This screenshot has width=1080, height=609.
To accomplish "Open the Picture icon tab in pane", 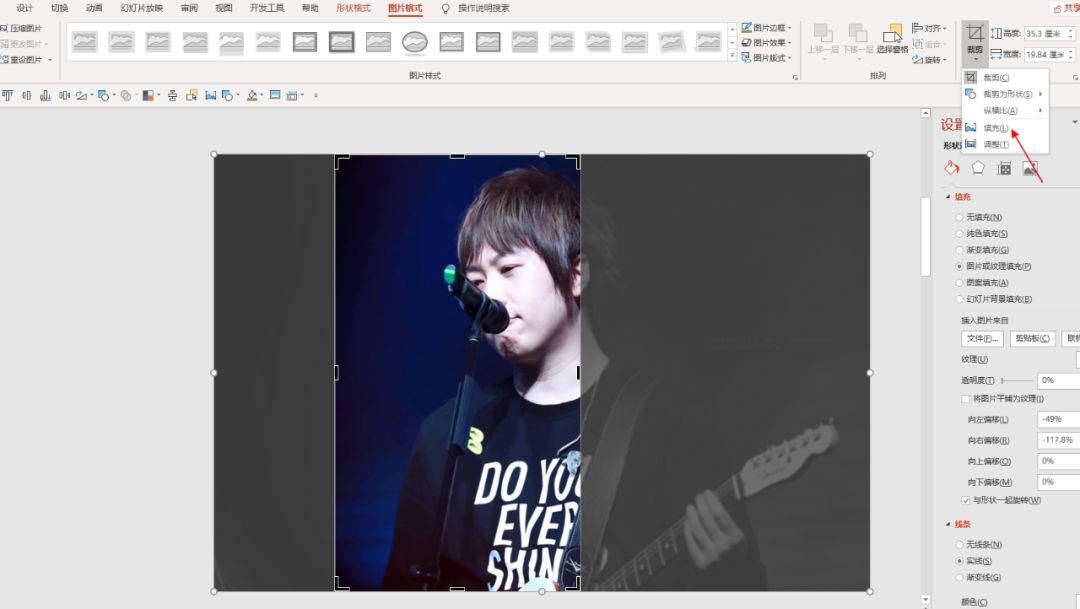I will [1030, 169].
